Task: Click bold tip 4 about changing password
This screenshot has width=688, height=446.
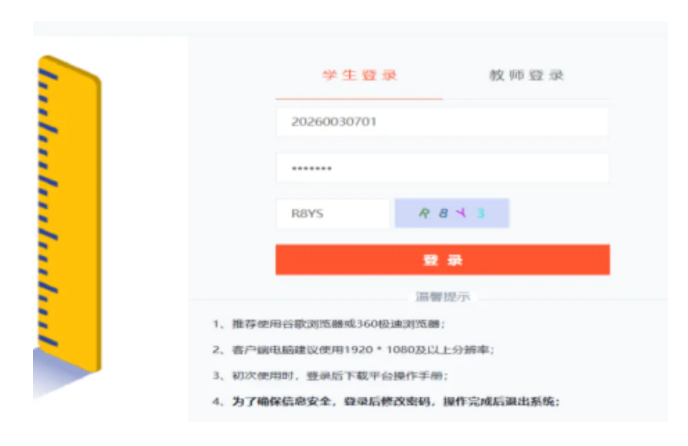Action: pyautogui.click(x=386, y=401)
